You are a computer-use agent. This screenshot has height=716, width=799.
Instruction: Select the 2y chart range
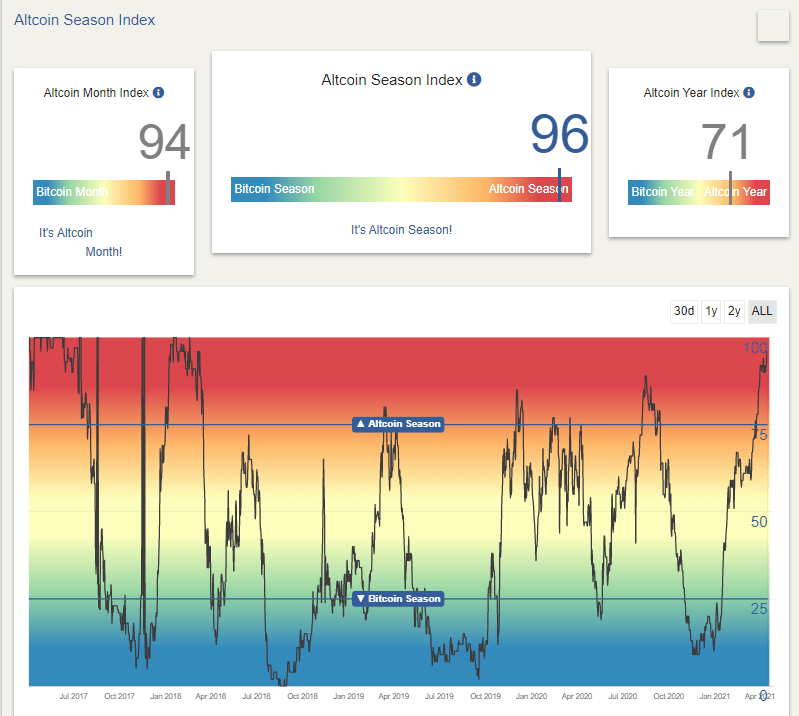tap(734, 311)
